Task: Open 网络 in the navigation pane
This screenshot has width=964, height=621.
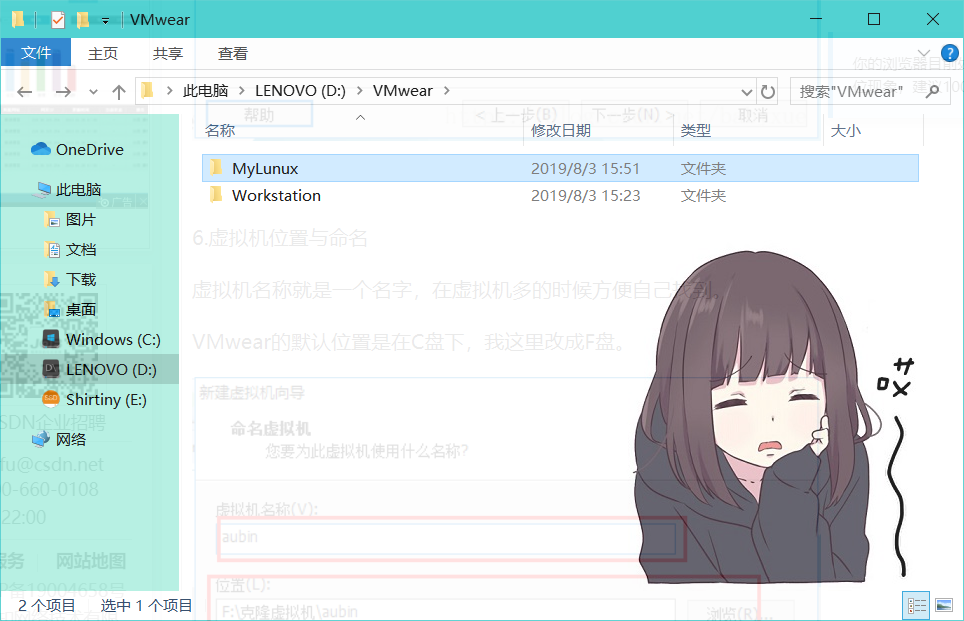Action: (71, 440)
